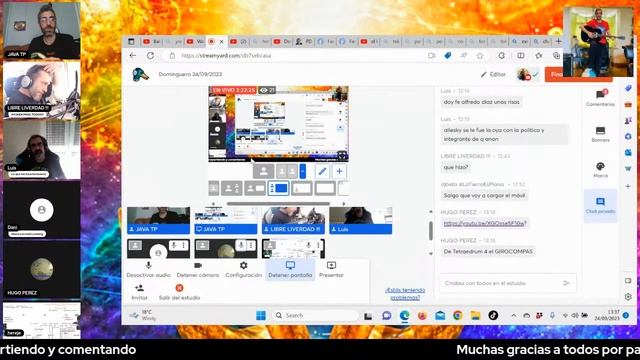Select the highlighted blue screen-share layout
Screen dimensions: 640x360
click(x=278, y=188)
